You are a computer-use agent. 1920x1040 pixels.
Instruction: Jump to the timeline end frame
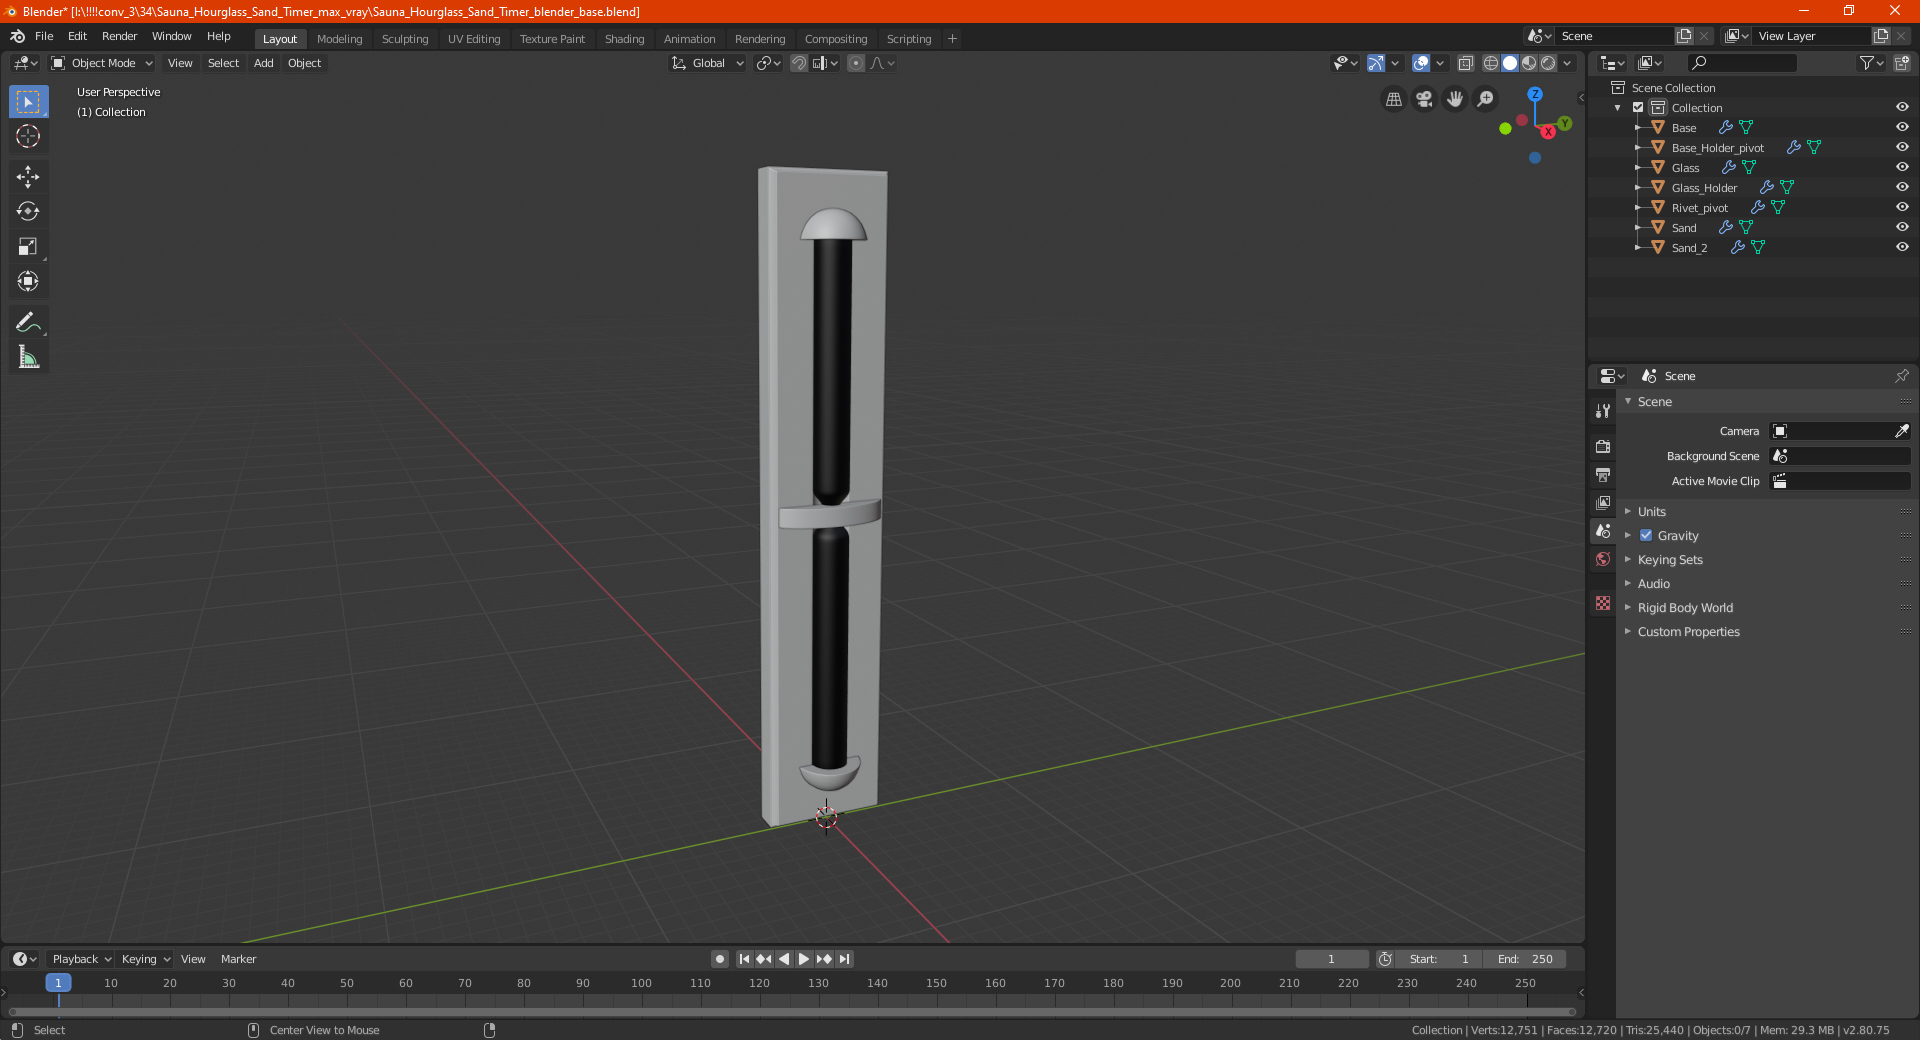(845, 959)
